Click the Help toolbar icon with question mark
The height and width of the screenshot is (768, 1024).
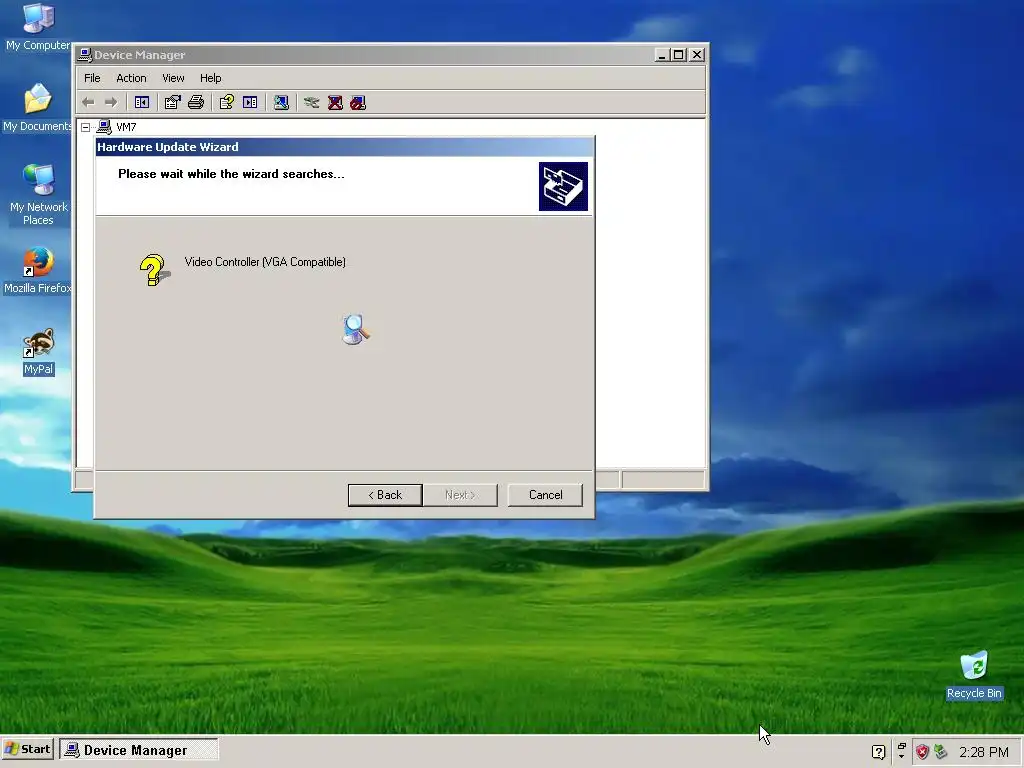click(x=227, y=103)
